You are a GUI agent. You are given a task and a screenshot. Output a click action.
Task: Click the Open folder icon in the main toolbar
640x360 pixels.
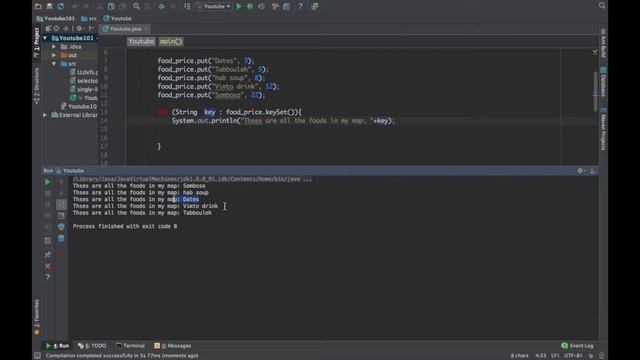38,6
